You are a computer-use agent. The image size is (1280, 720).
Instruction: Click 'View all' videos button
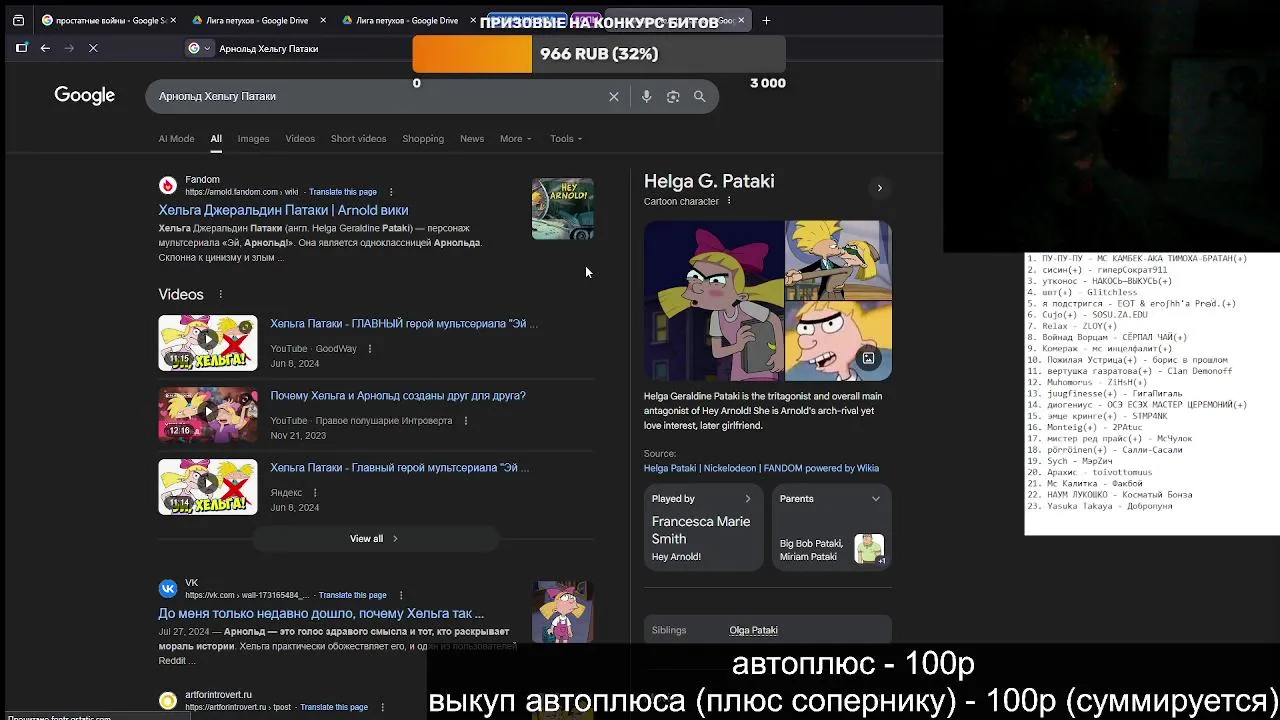[374, 539]
